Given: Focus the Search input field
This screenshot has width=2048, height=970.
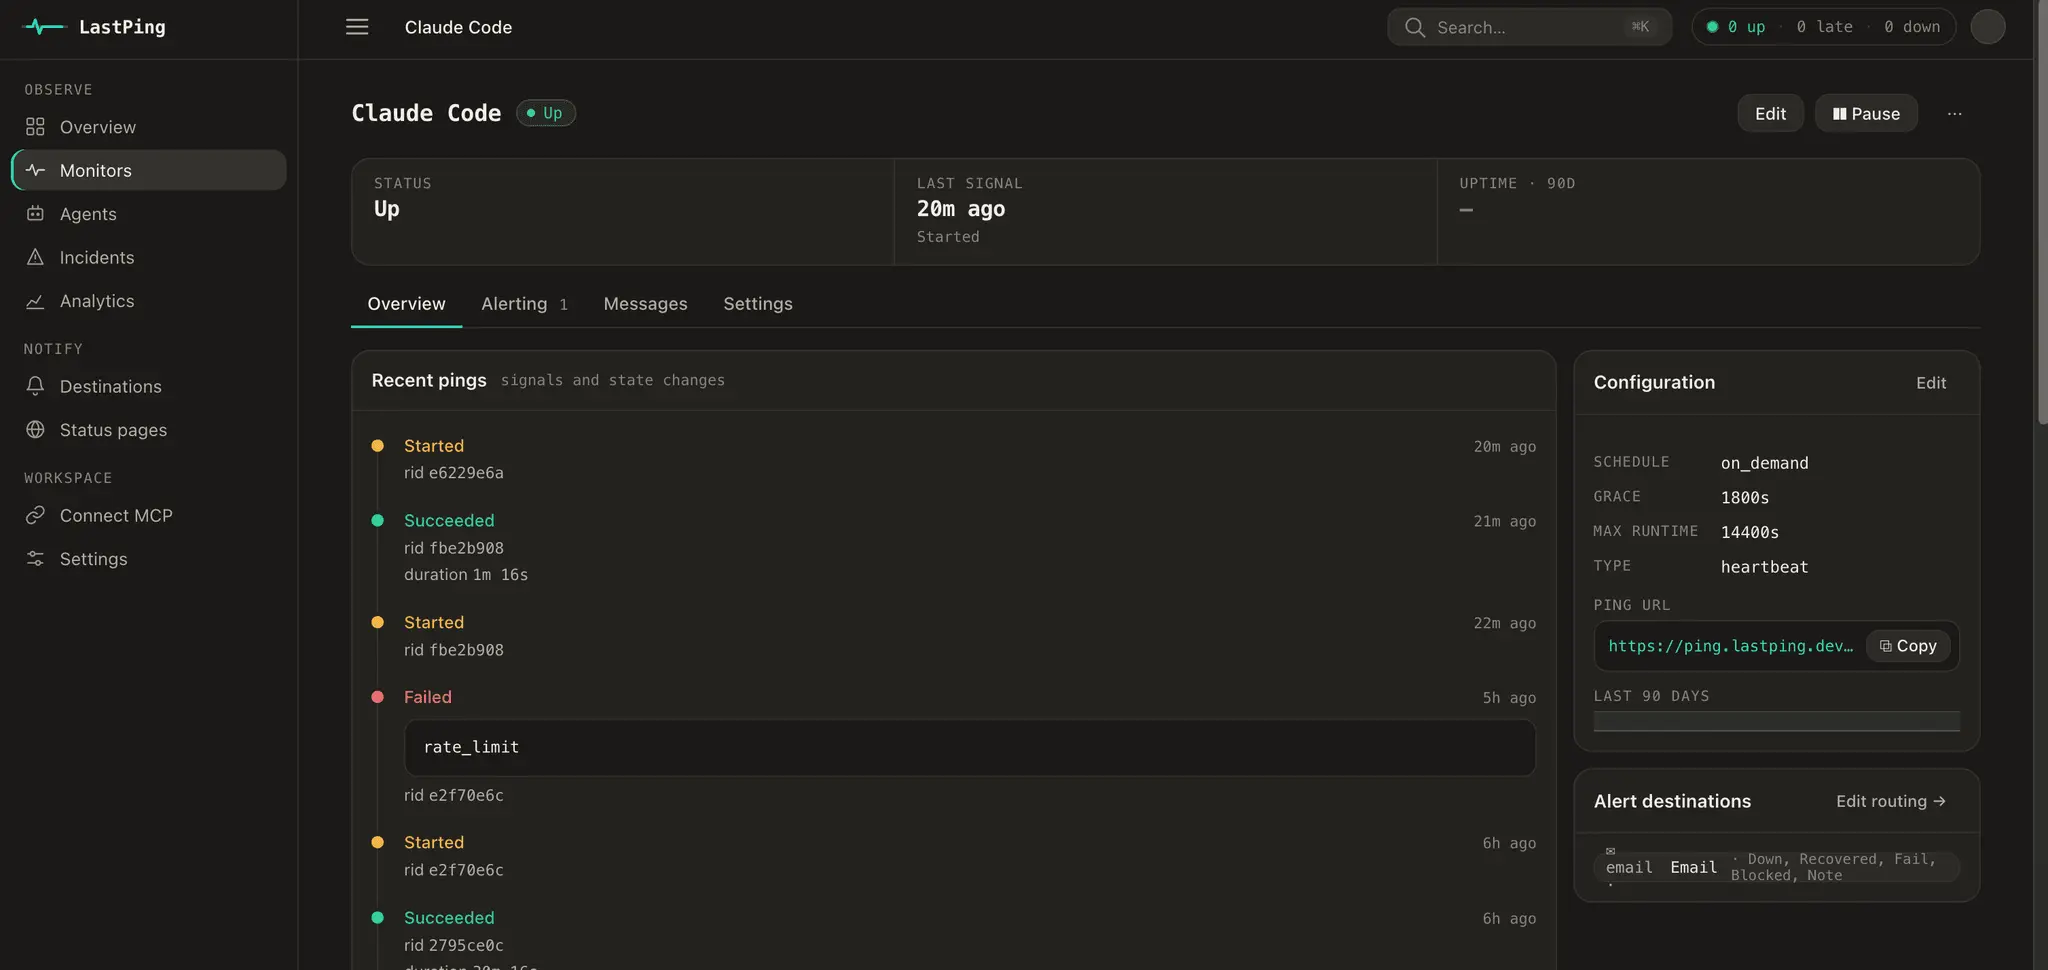Looking at the screenshot, I should (1529, 27).
